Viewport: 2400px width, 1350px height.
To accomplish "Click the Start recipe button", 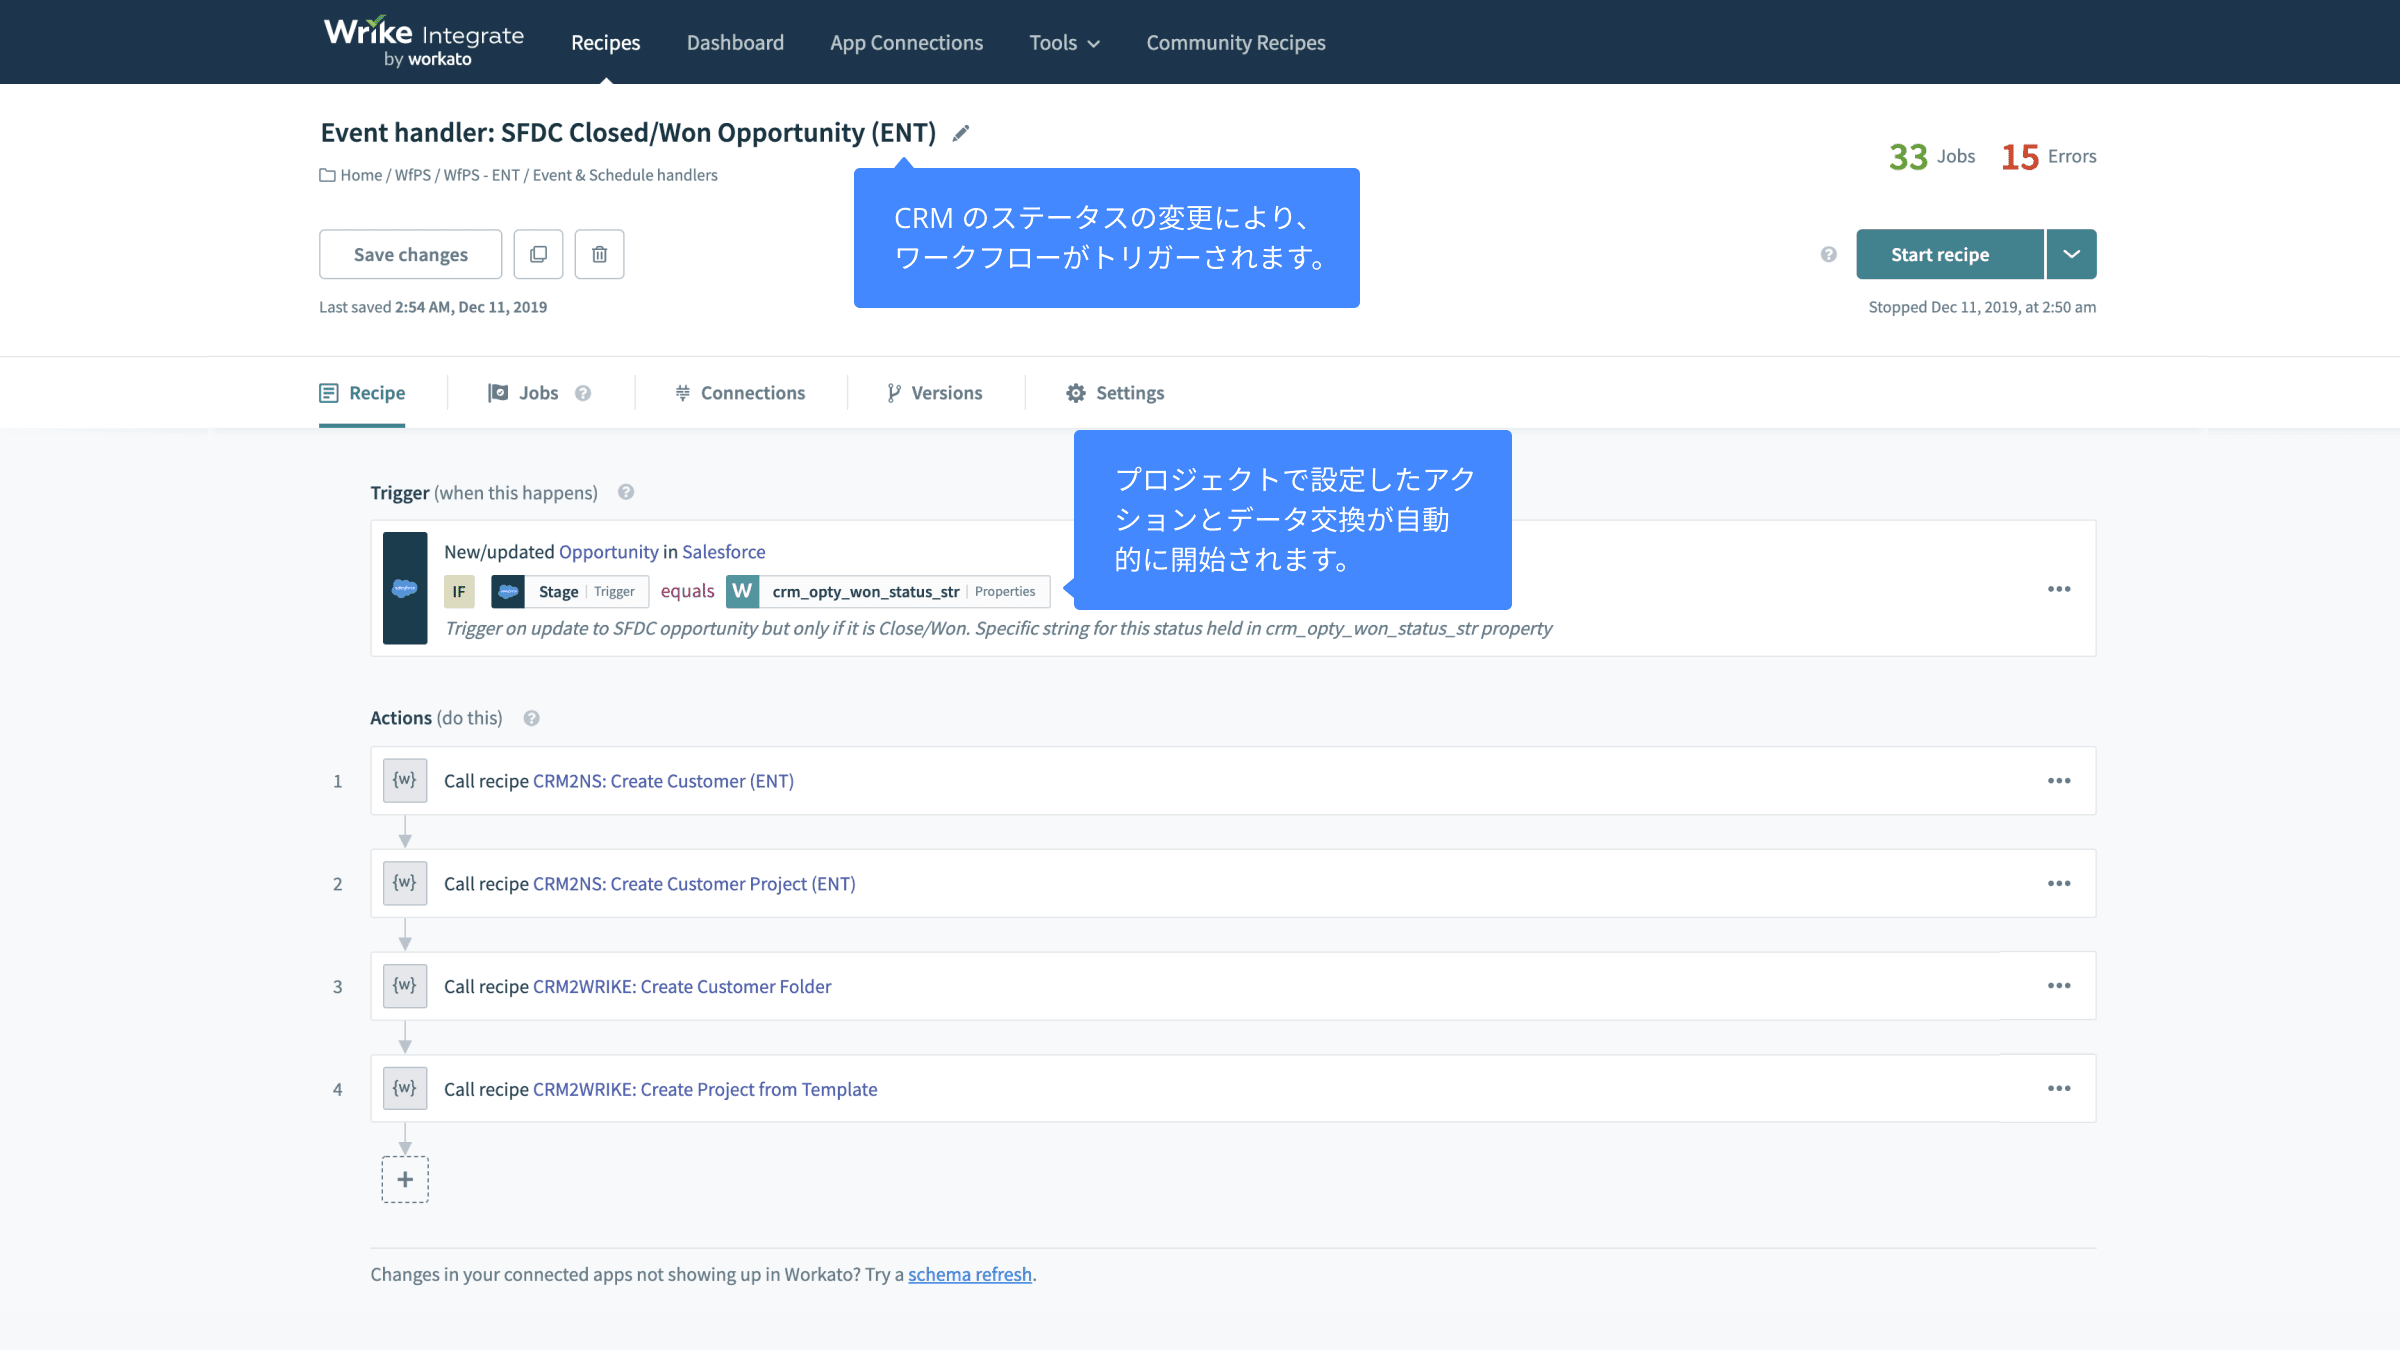I will [1950, 254].
